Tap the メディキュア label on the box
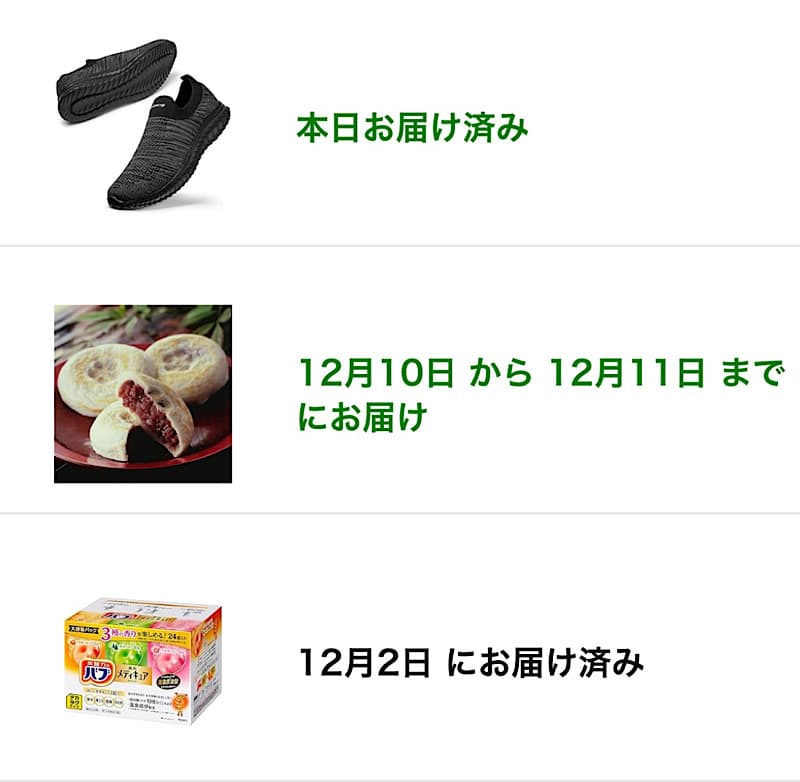Screen dimensions: 800x782 134,676
